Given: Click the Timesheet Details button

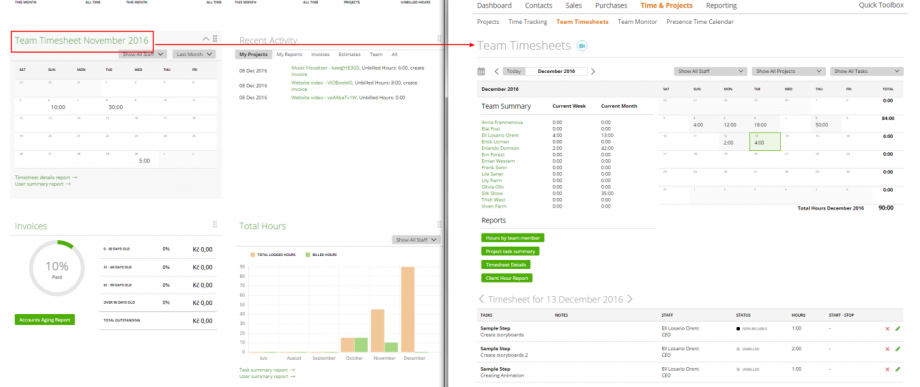Looking at the screenshot, I should (505, 264).
